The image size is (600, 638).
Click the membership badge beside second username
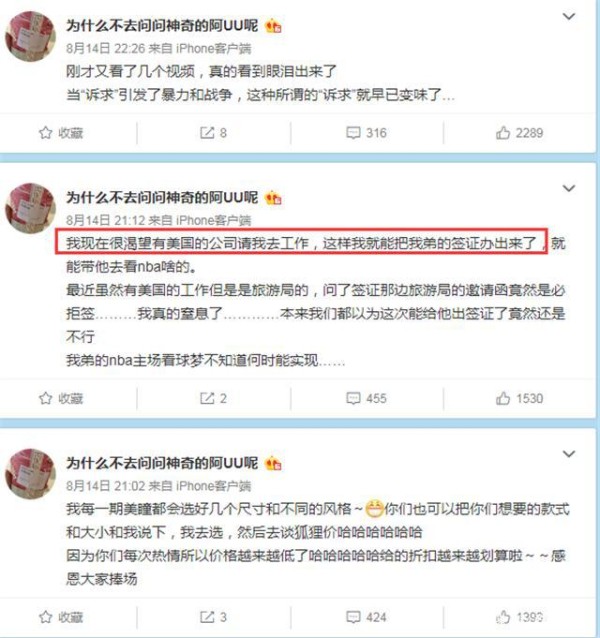[x=273, y=198]
